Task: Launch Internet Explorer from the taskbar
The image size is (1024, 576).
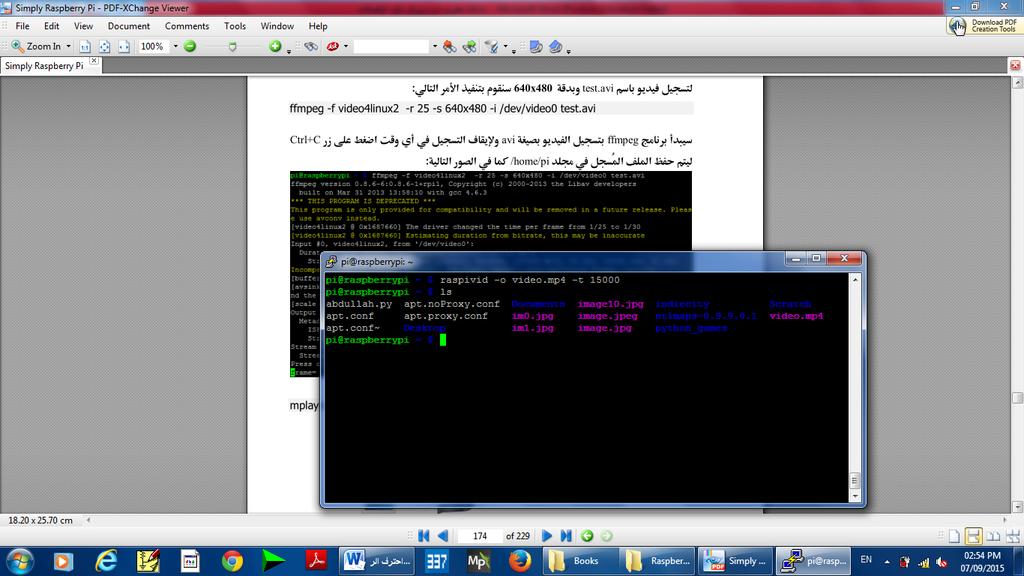Action: [106, 561]
